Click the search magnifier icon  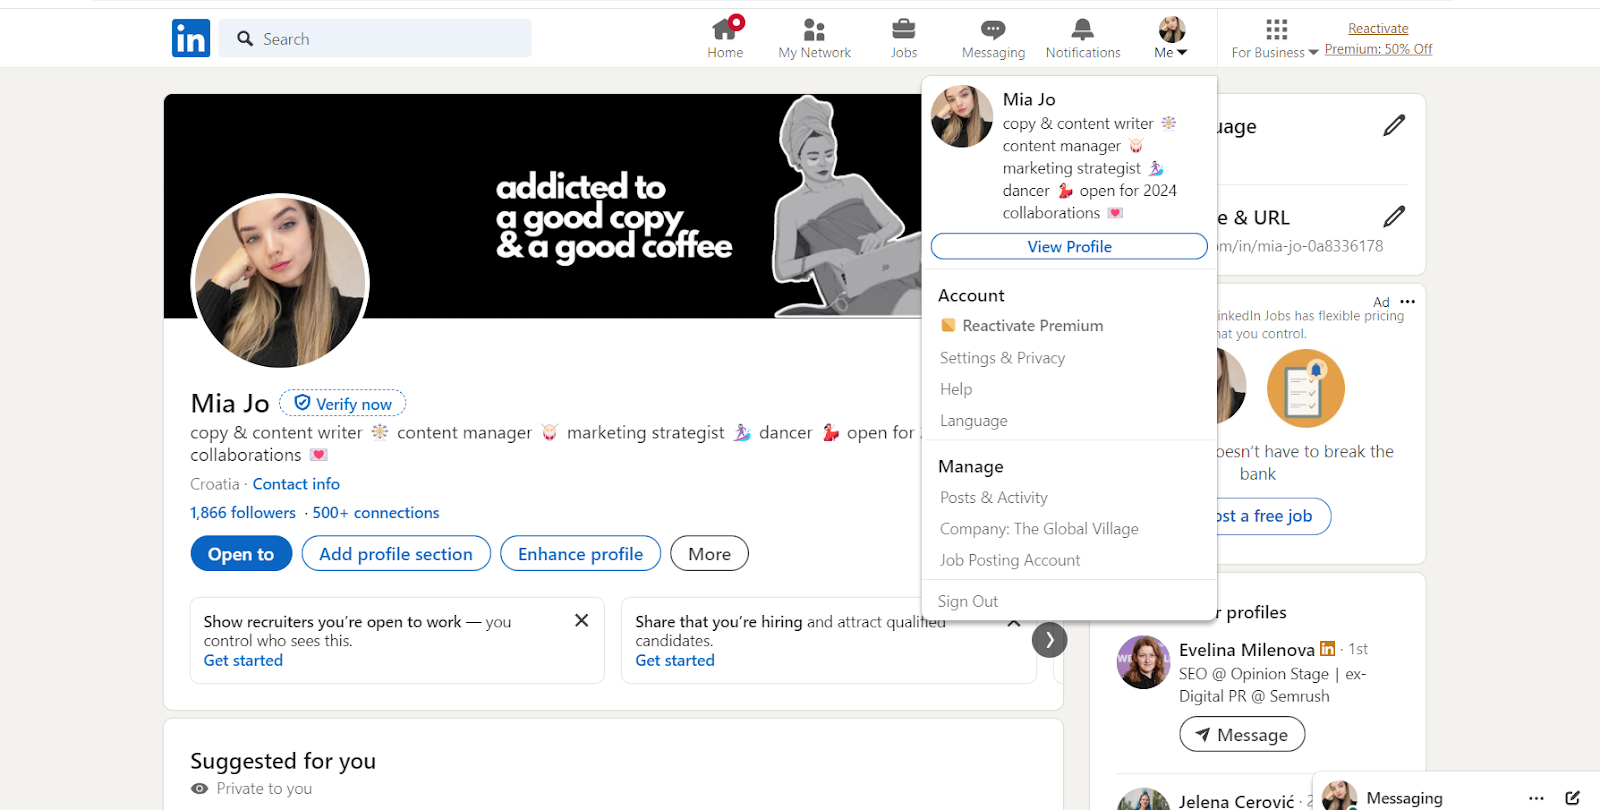coord(245,38)
